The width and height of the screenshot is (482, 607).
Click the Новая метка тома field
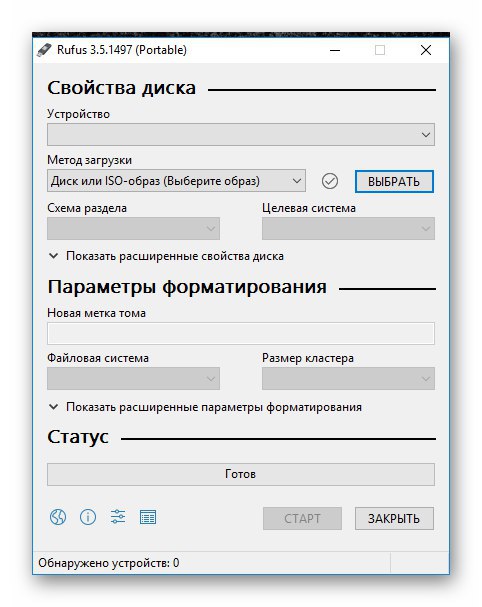tap(241, 334)
